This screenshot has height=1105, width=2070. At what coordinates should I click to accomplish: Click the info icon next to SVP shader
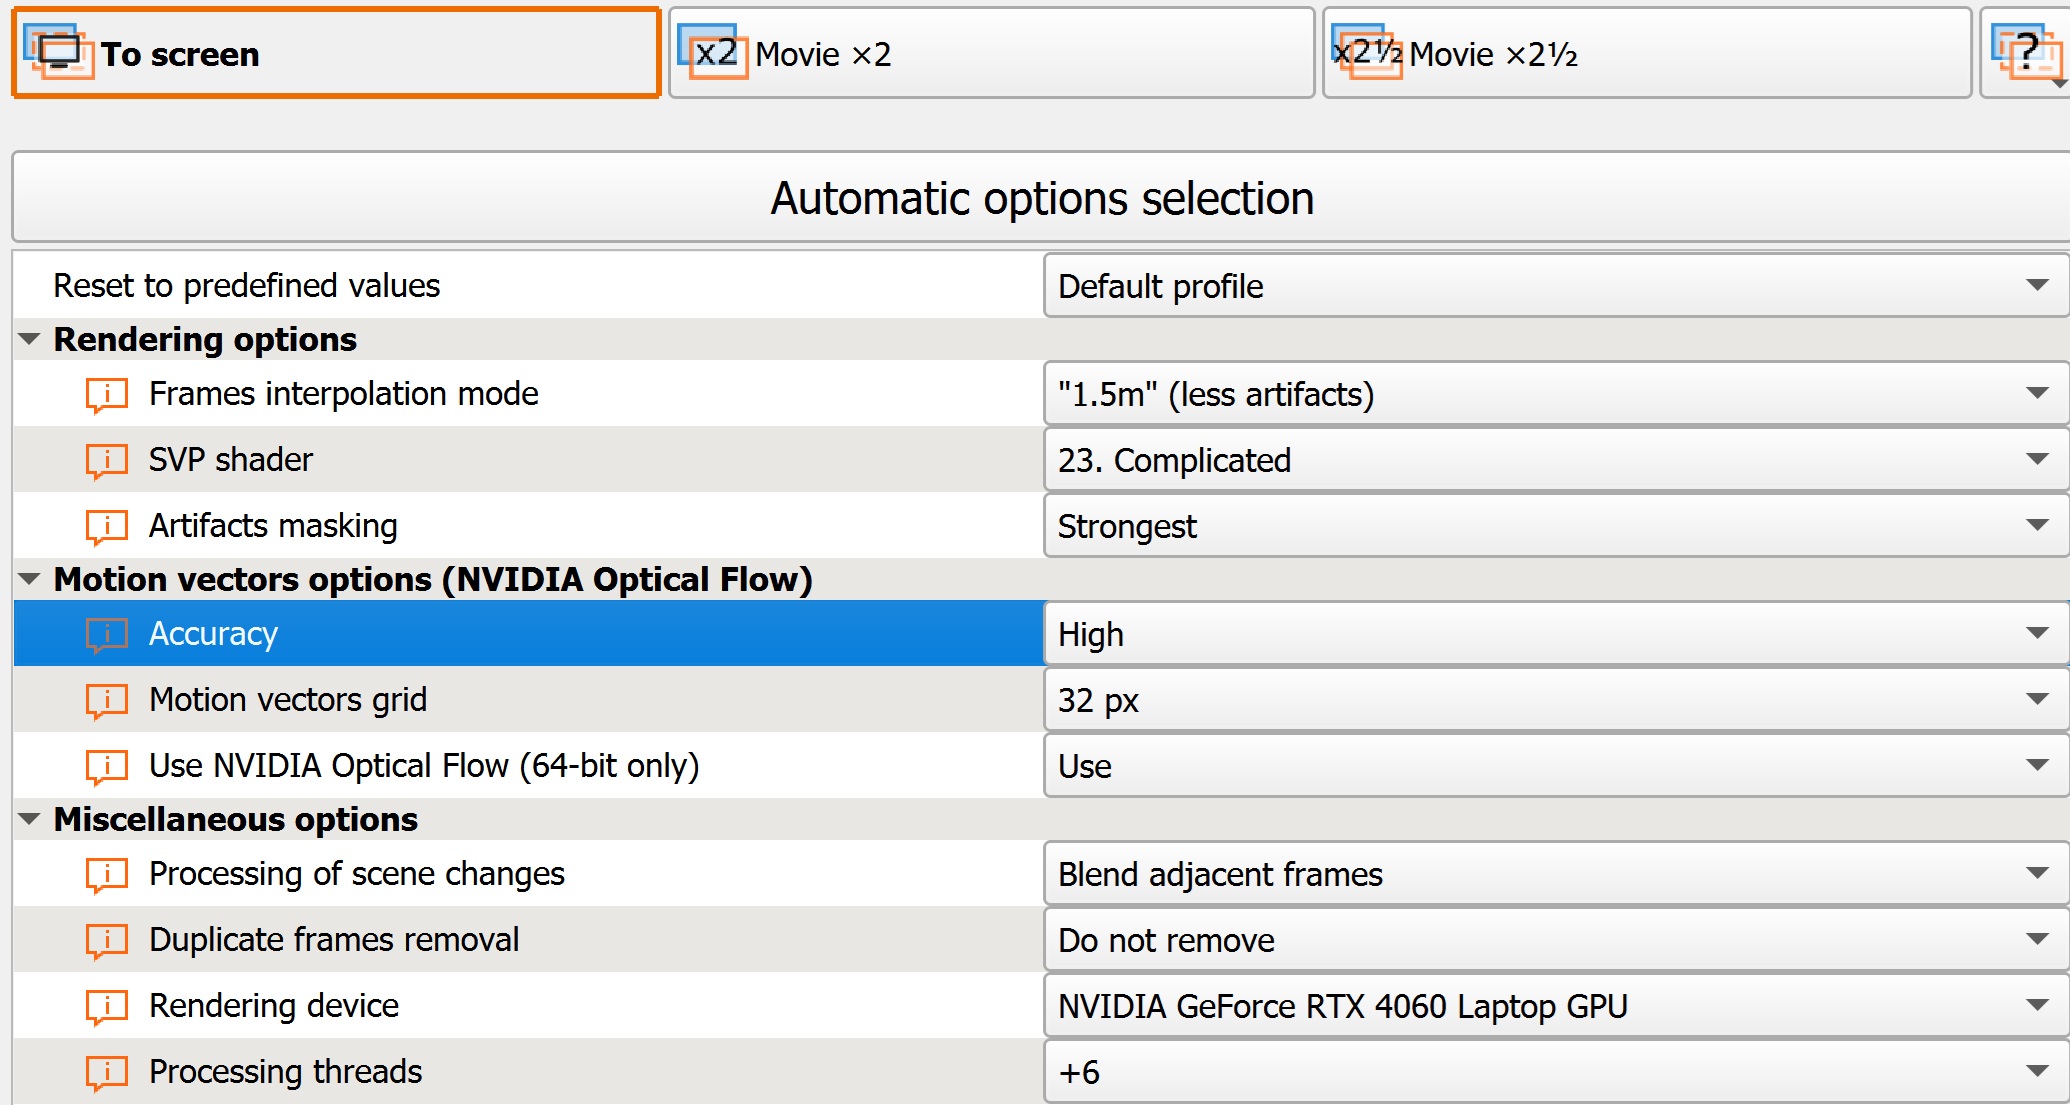tap(106, 460)
